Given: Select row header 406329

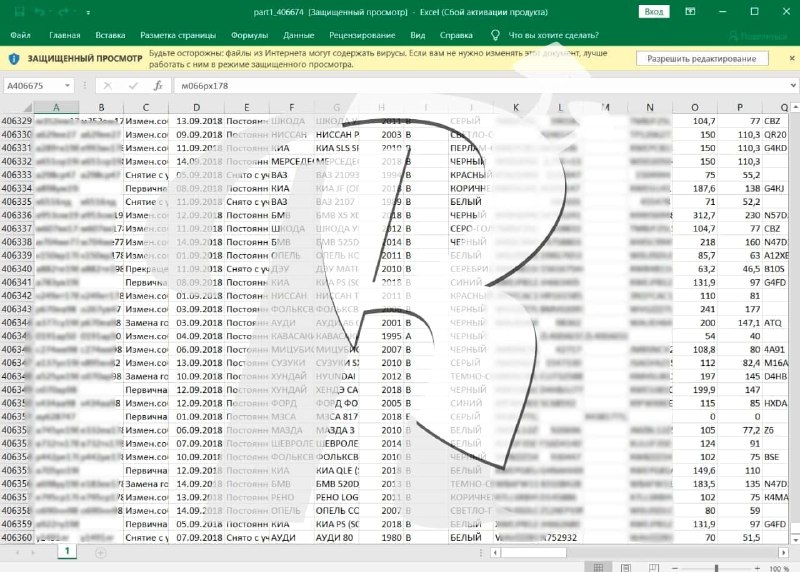Looking at the screenshot, I should [x=17, y=121].
